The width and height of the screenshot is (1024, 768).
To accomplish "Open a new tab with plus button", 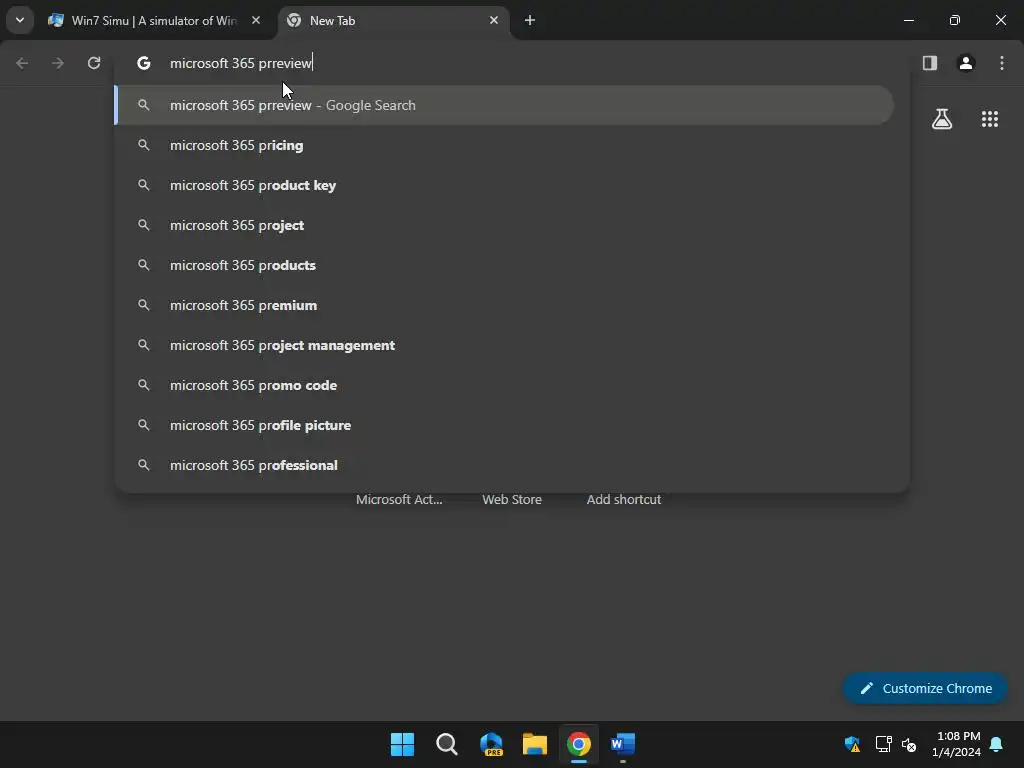I will (x=530, y=20).
